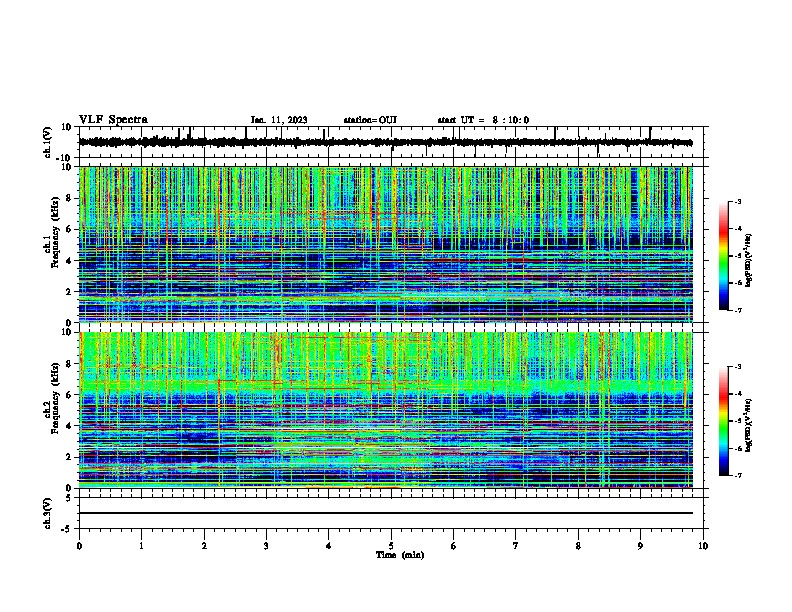Image resolution: width=792 pixels, height=612 pixels.
Task: Click the "-5" label on ch.2 colorbar
Action: 737,421
